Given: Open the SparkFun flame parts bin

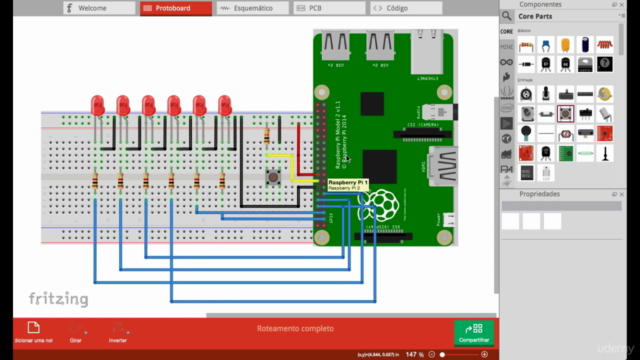Looking at the screenshot, I should click(507, 77).
